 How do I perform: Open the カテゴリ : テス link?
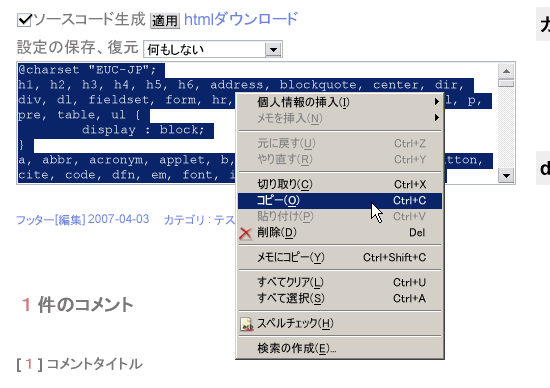point(199,220)
